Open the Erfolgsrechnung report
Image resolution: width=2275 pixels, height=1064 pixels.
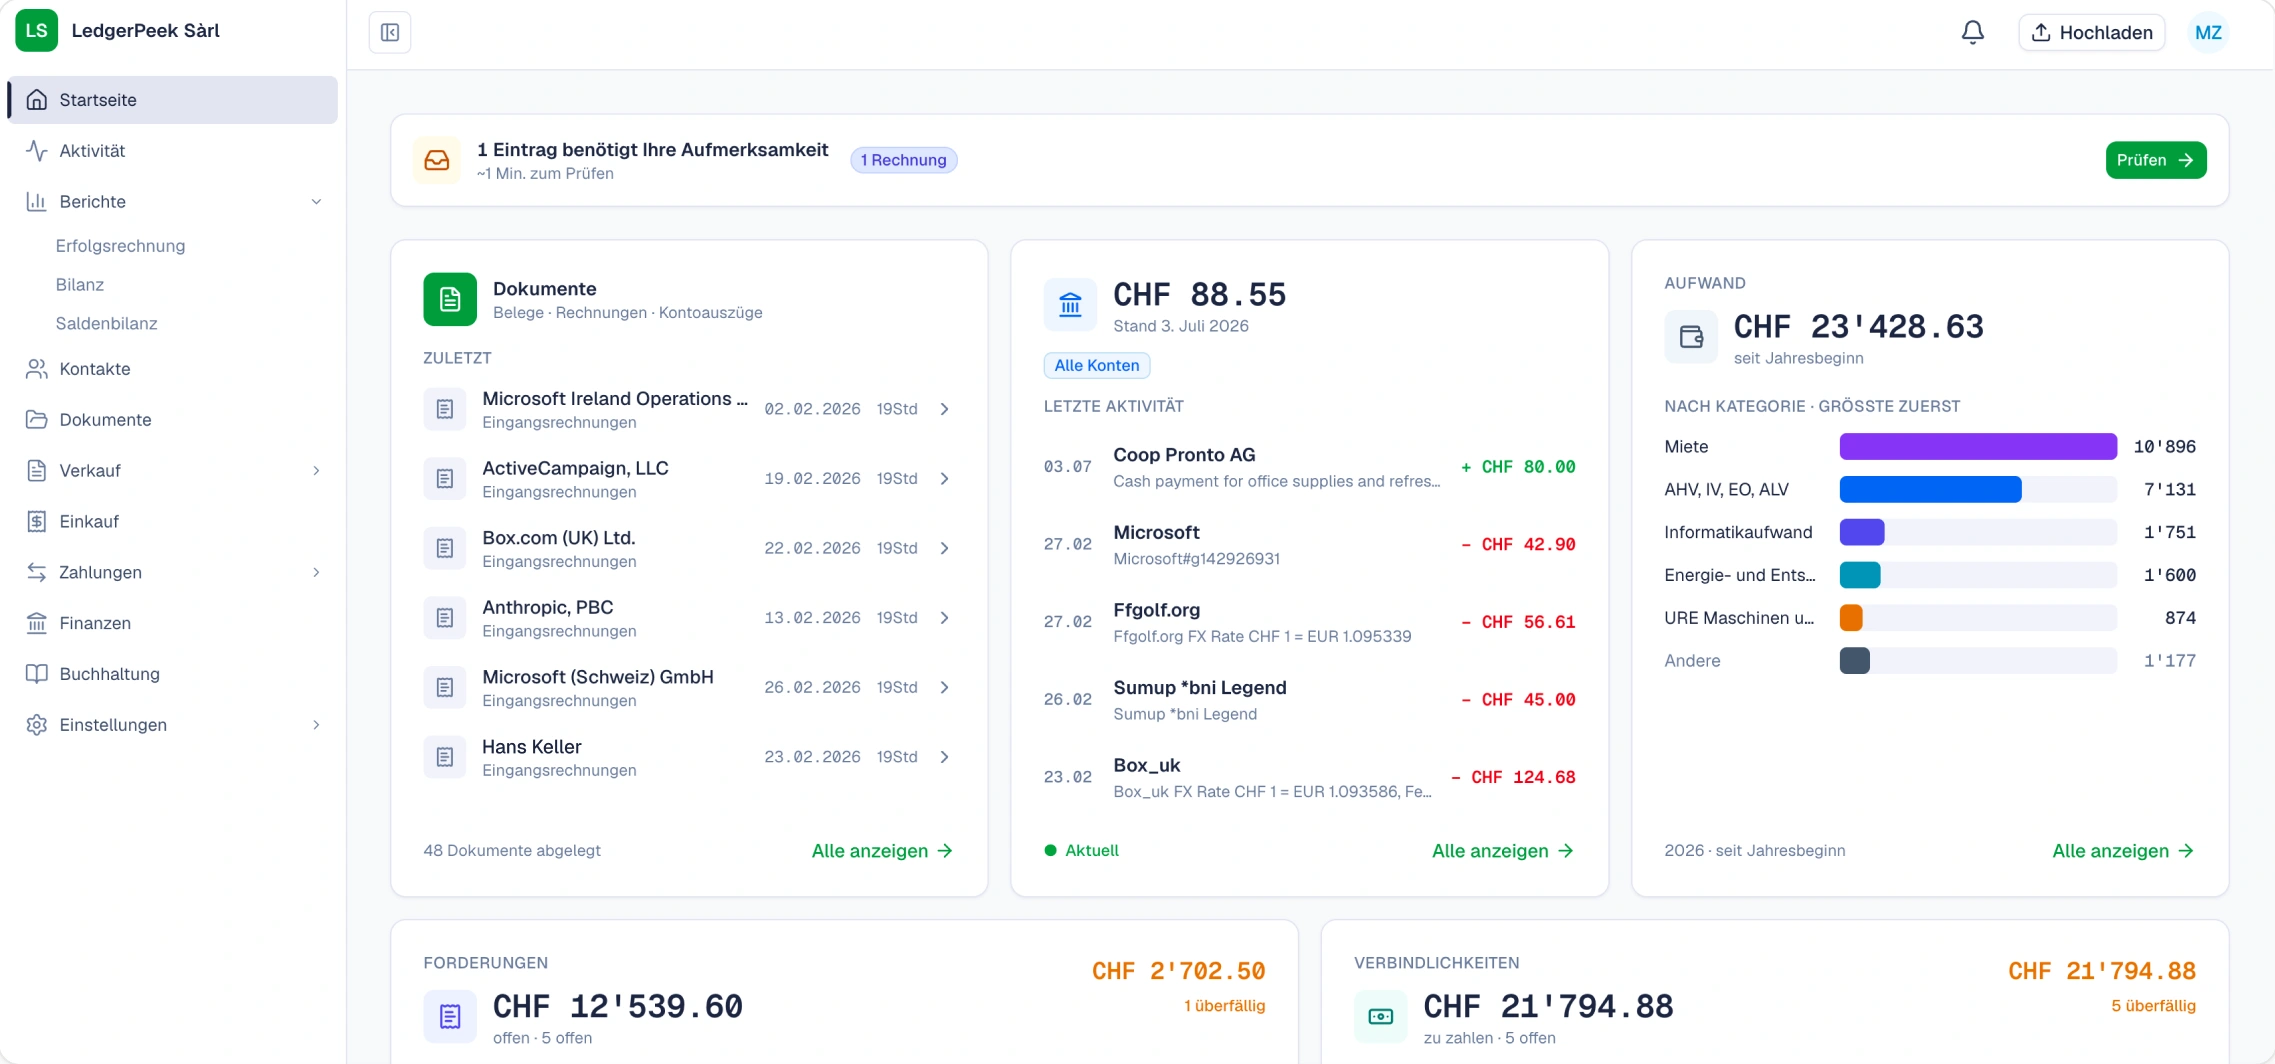click(x=120, y=246)
